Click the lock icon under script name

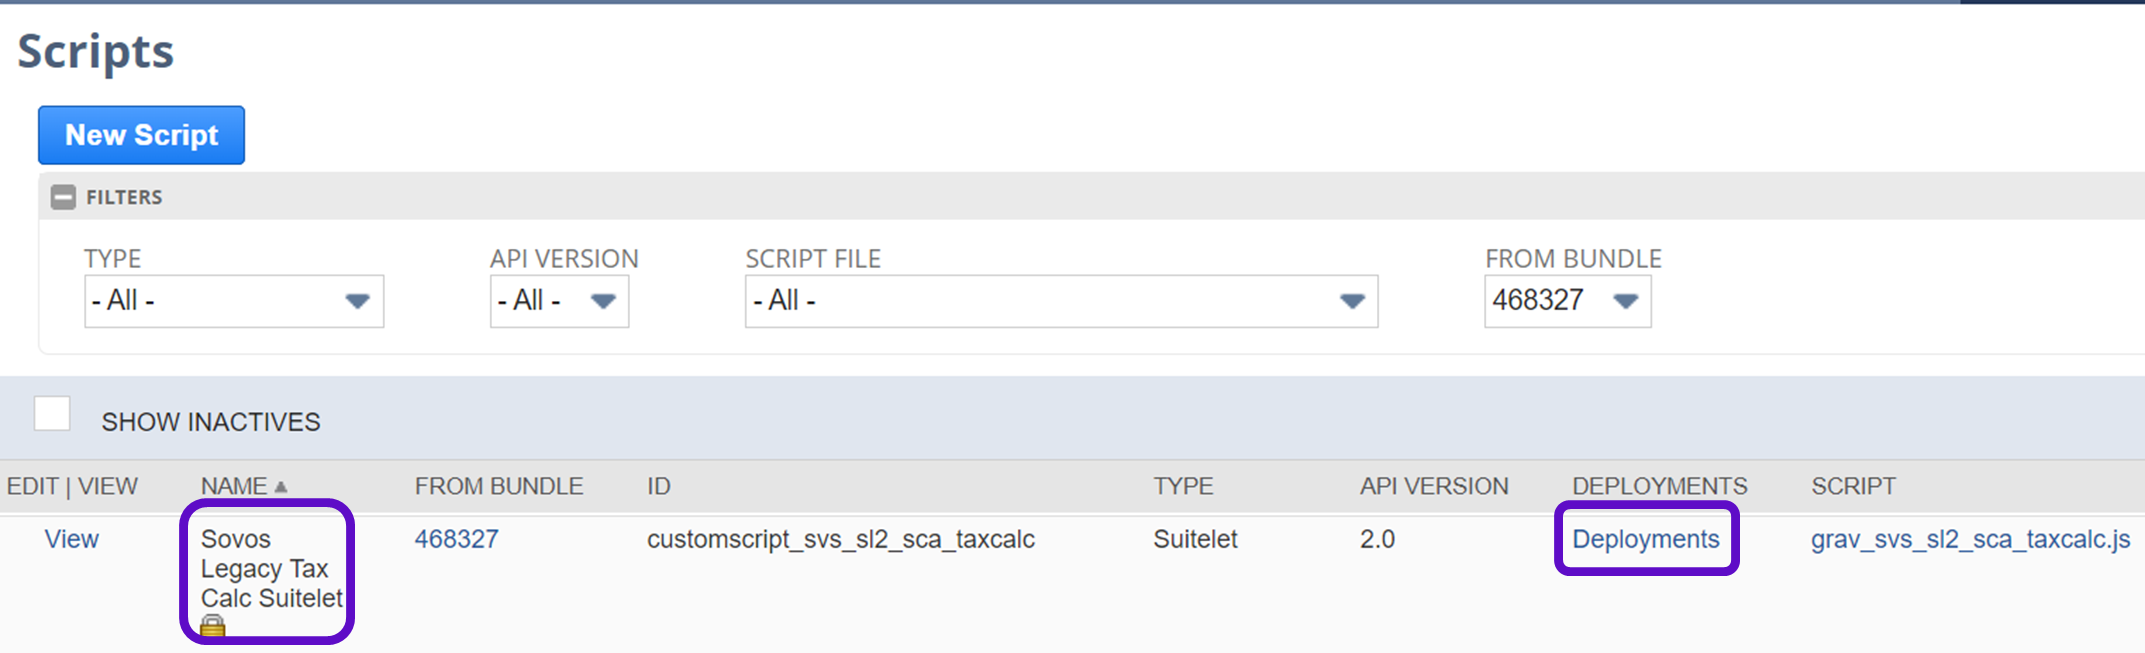212,627
